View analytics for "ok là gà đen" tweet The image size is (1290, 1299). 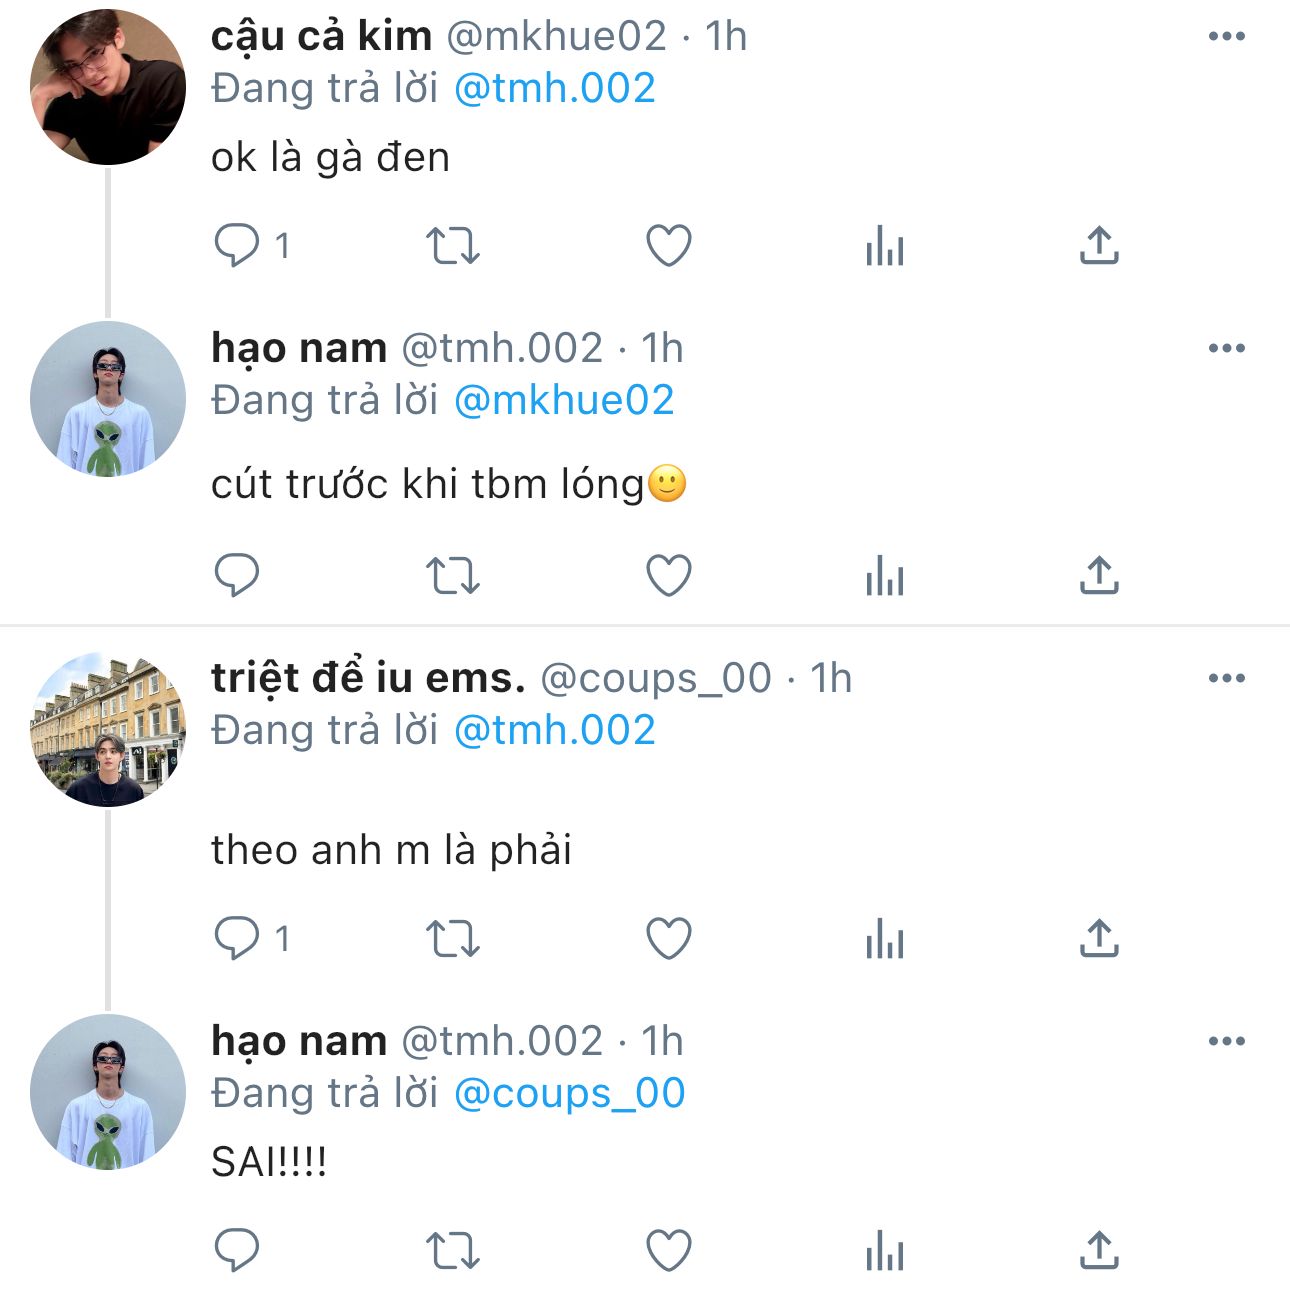[885, 245]
